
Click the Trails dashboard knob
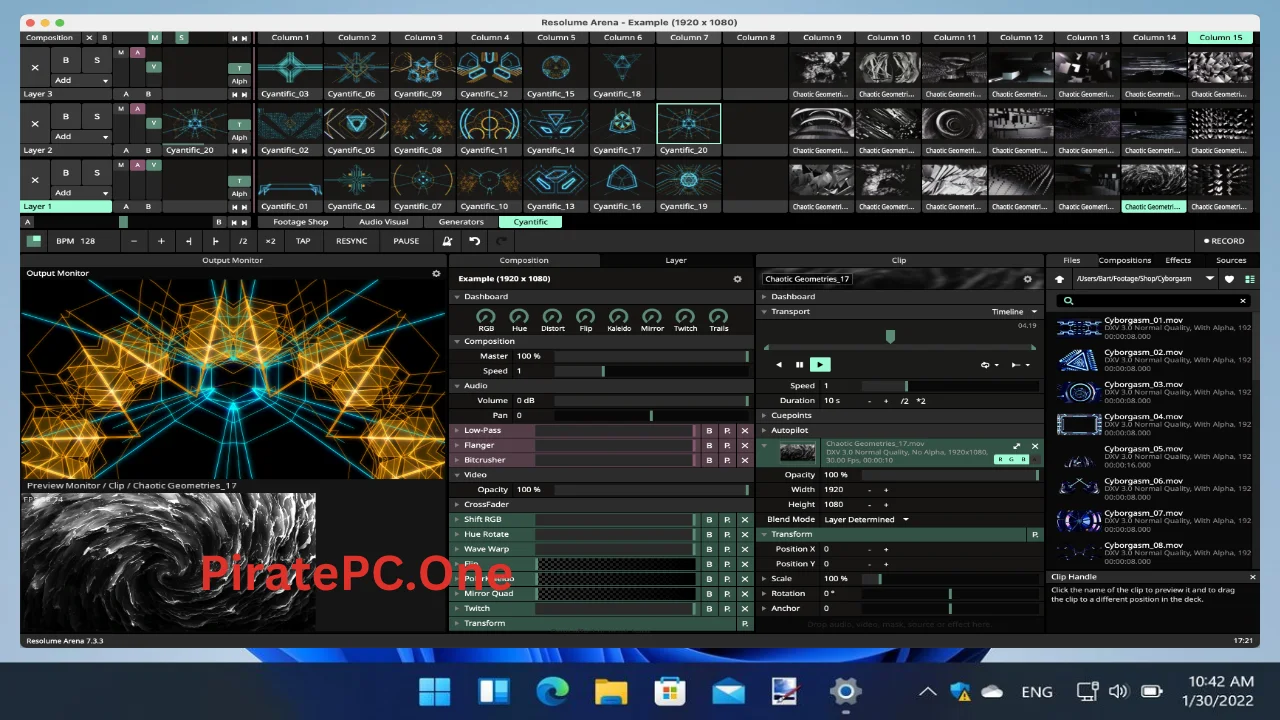pos(719,316)
